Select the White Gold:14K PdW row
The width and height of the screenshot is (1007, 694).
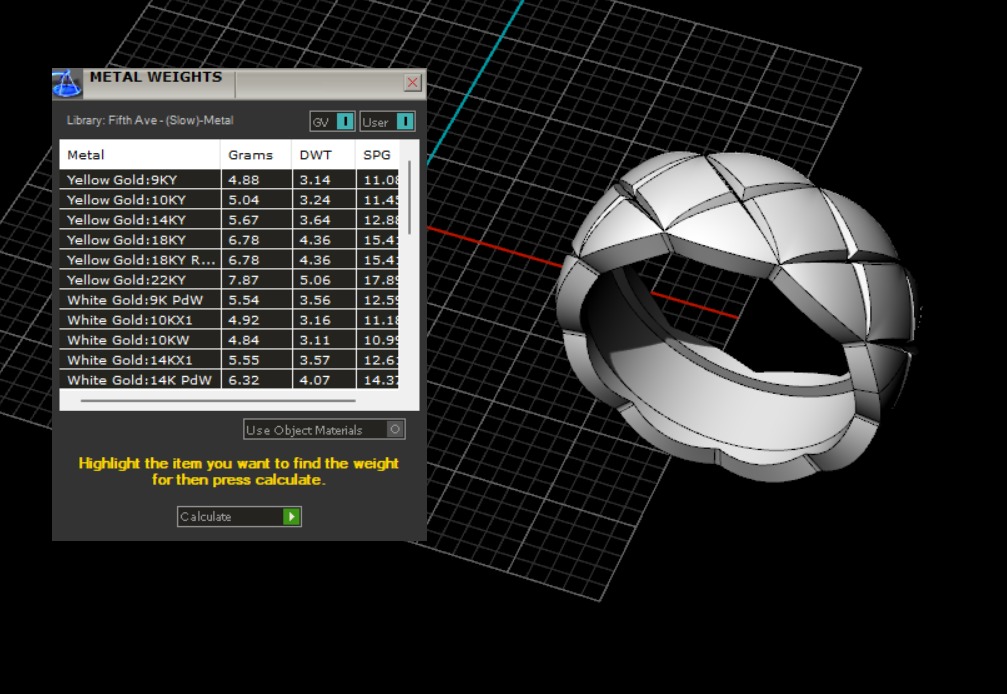coord(229,379)
